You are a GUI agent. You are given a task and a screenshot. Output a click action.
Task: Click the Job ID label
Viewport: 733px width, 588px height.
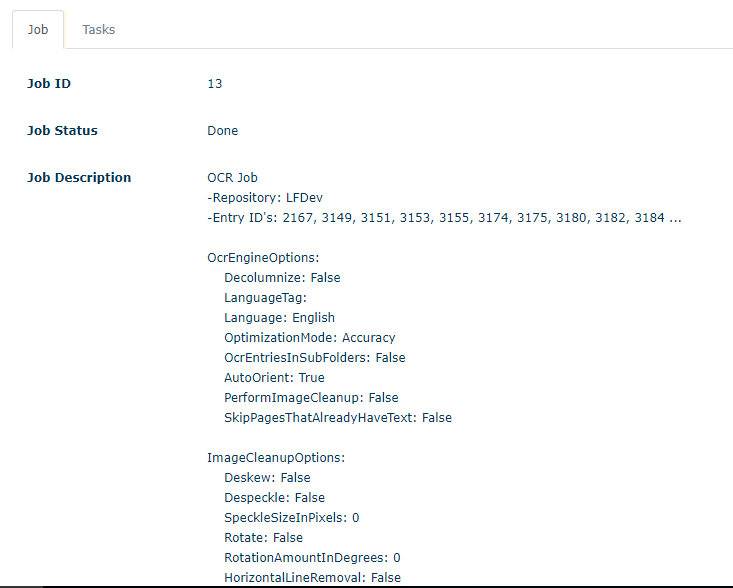pyautogui.click(x=49, y=84)
